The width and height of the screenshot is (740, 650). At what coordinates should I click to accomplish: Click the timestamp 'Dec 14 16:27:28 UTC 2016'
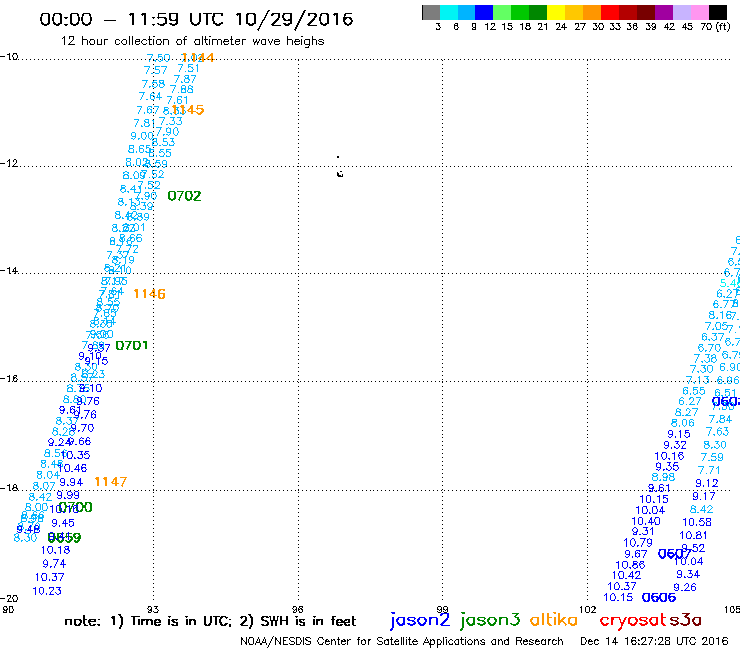654,641
